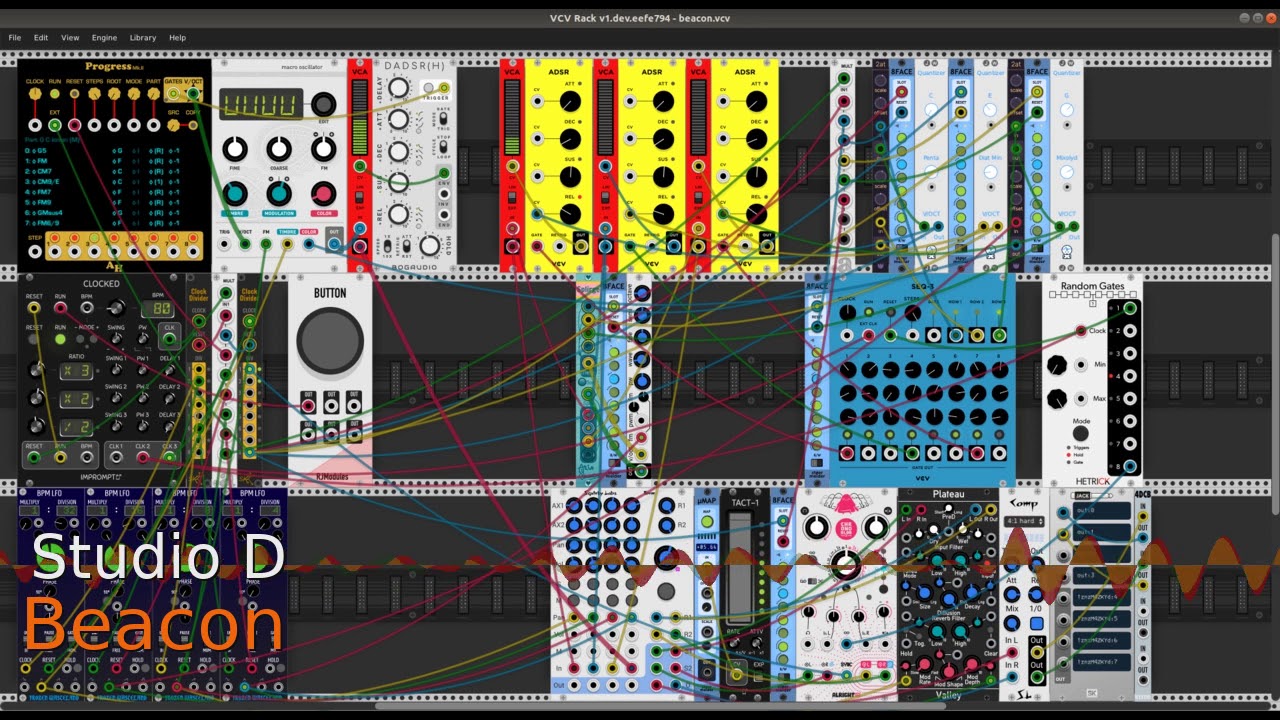Click the Random Gates Max knob

tap(1058, 400)
